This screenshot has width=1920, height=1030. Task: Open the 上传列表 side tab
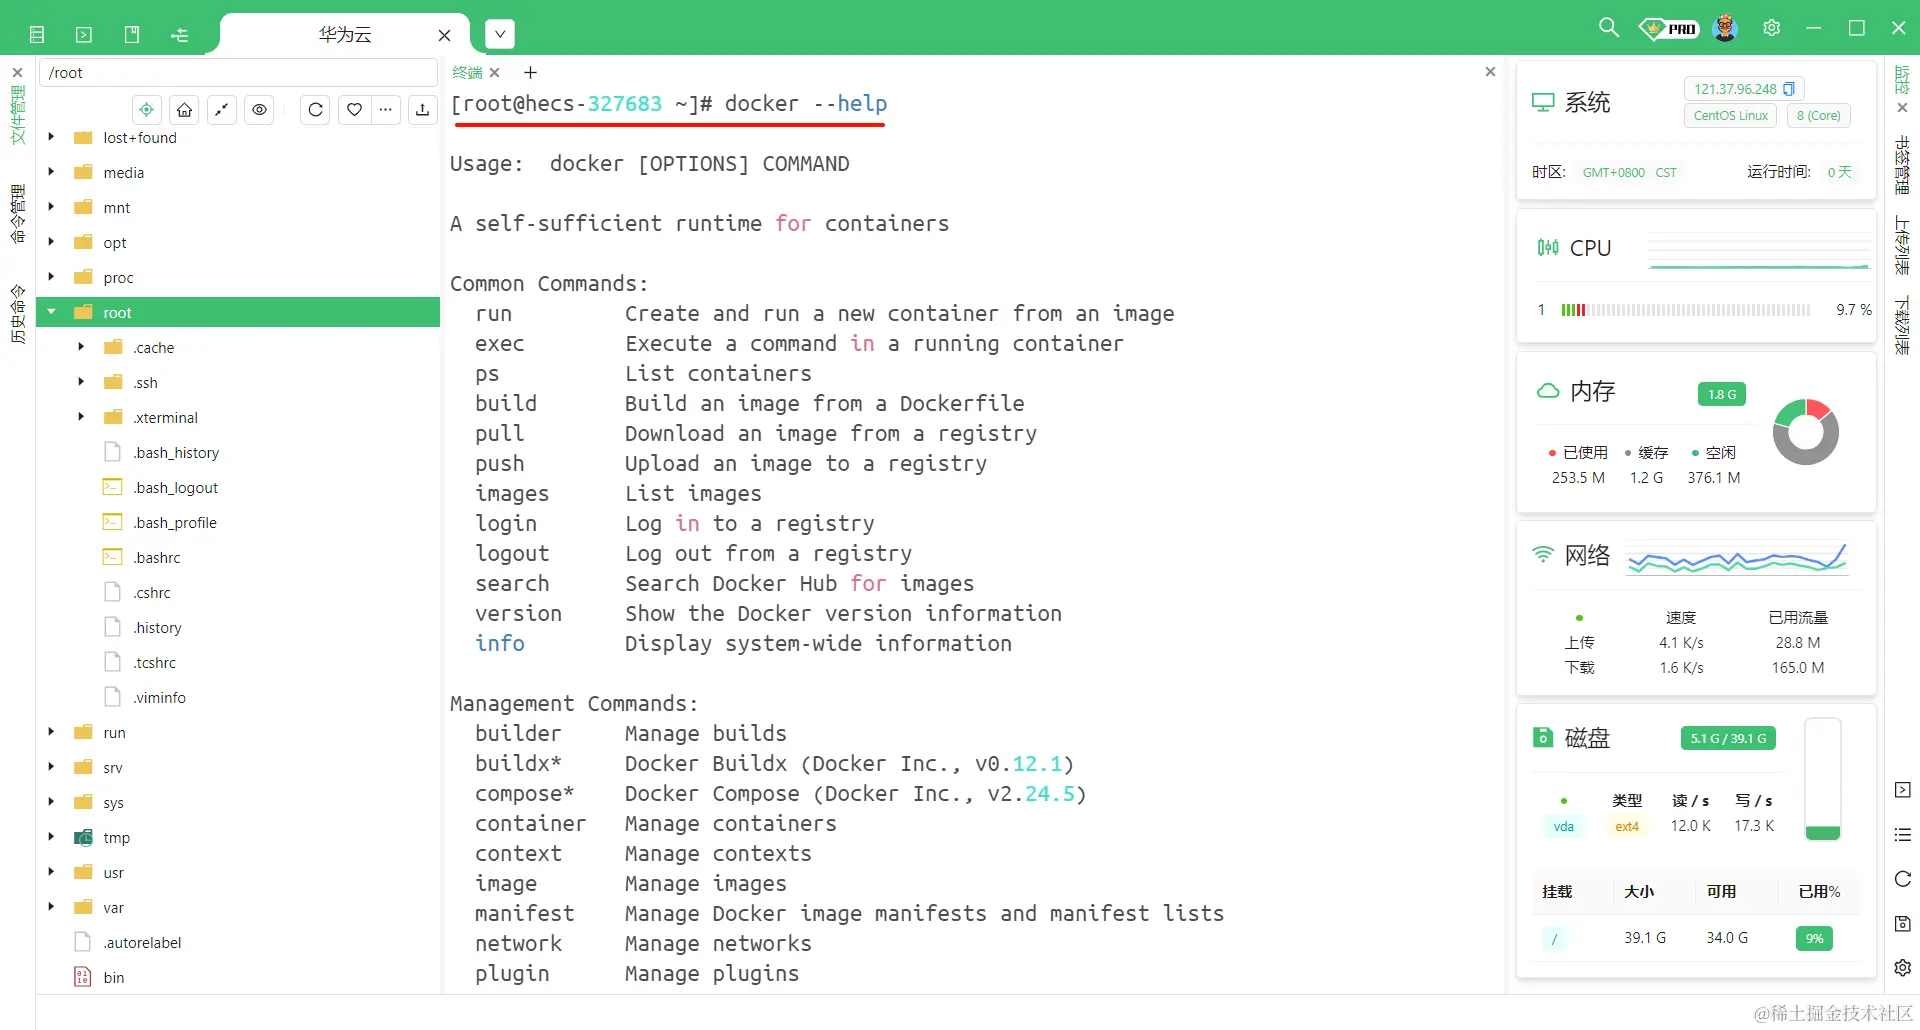pyautogui.click(x=1903, y=246)
